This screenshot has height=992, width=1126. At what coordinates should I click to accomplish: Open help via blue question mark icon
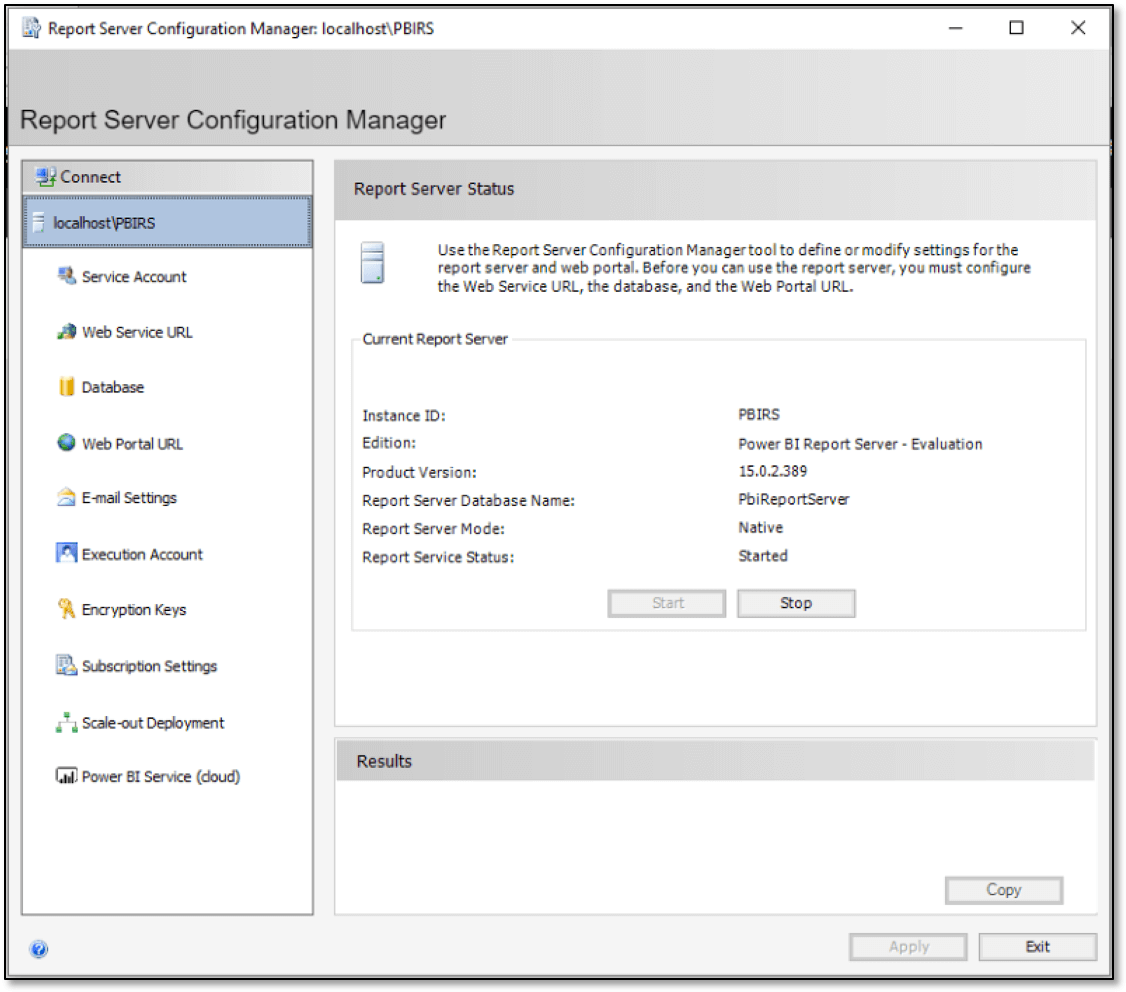tap(39, 949)
